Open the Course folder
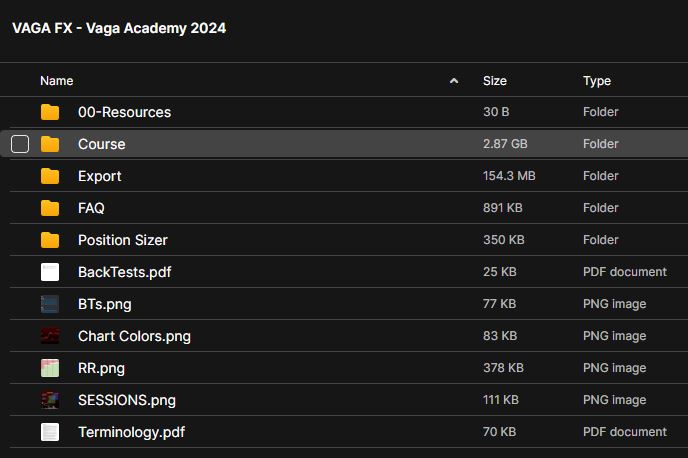 point(102,144)
